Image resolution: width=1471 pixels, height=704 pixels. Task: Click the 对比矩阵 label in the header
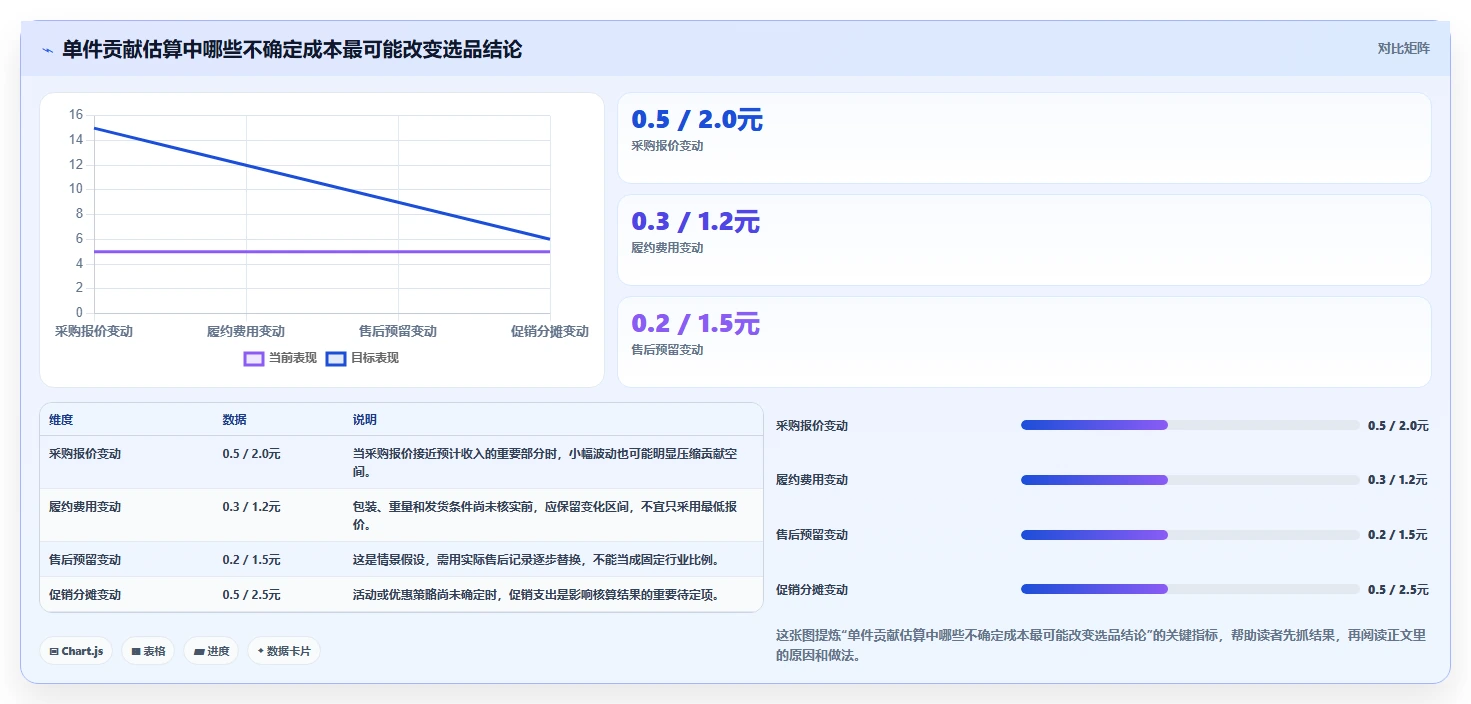pyautogui.click(x=1403, y=48)
